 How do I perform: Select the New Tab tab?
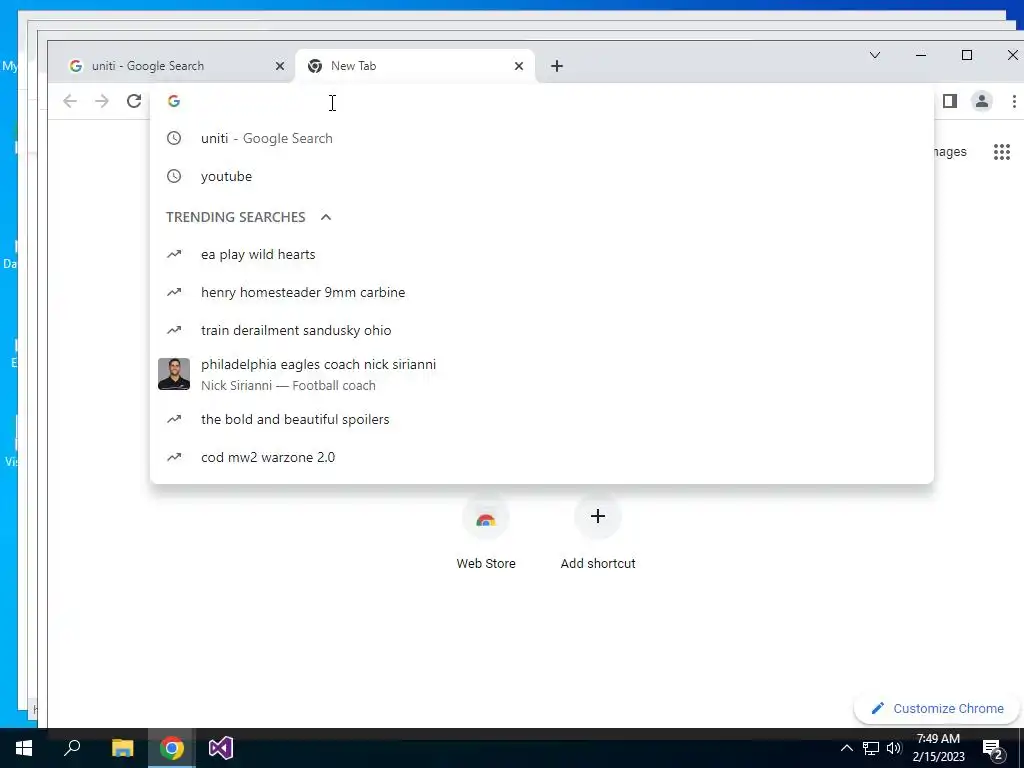[x=415, y=66]
